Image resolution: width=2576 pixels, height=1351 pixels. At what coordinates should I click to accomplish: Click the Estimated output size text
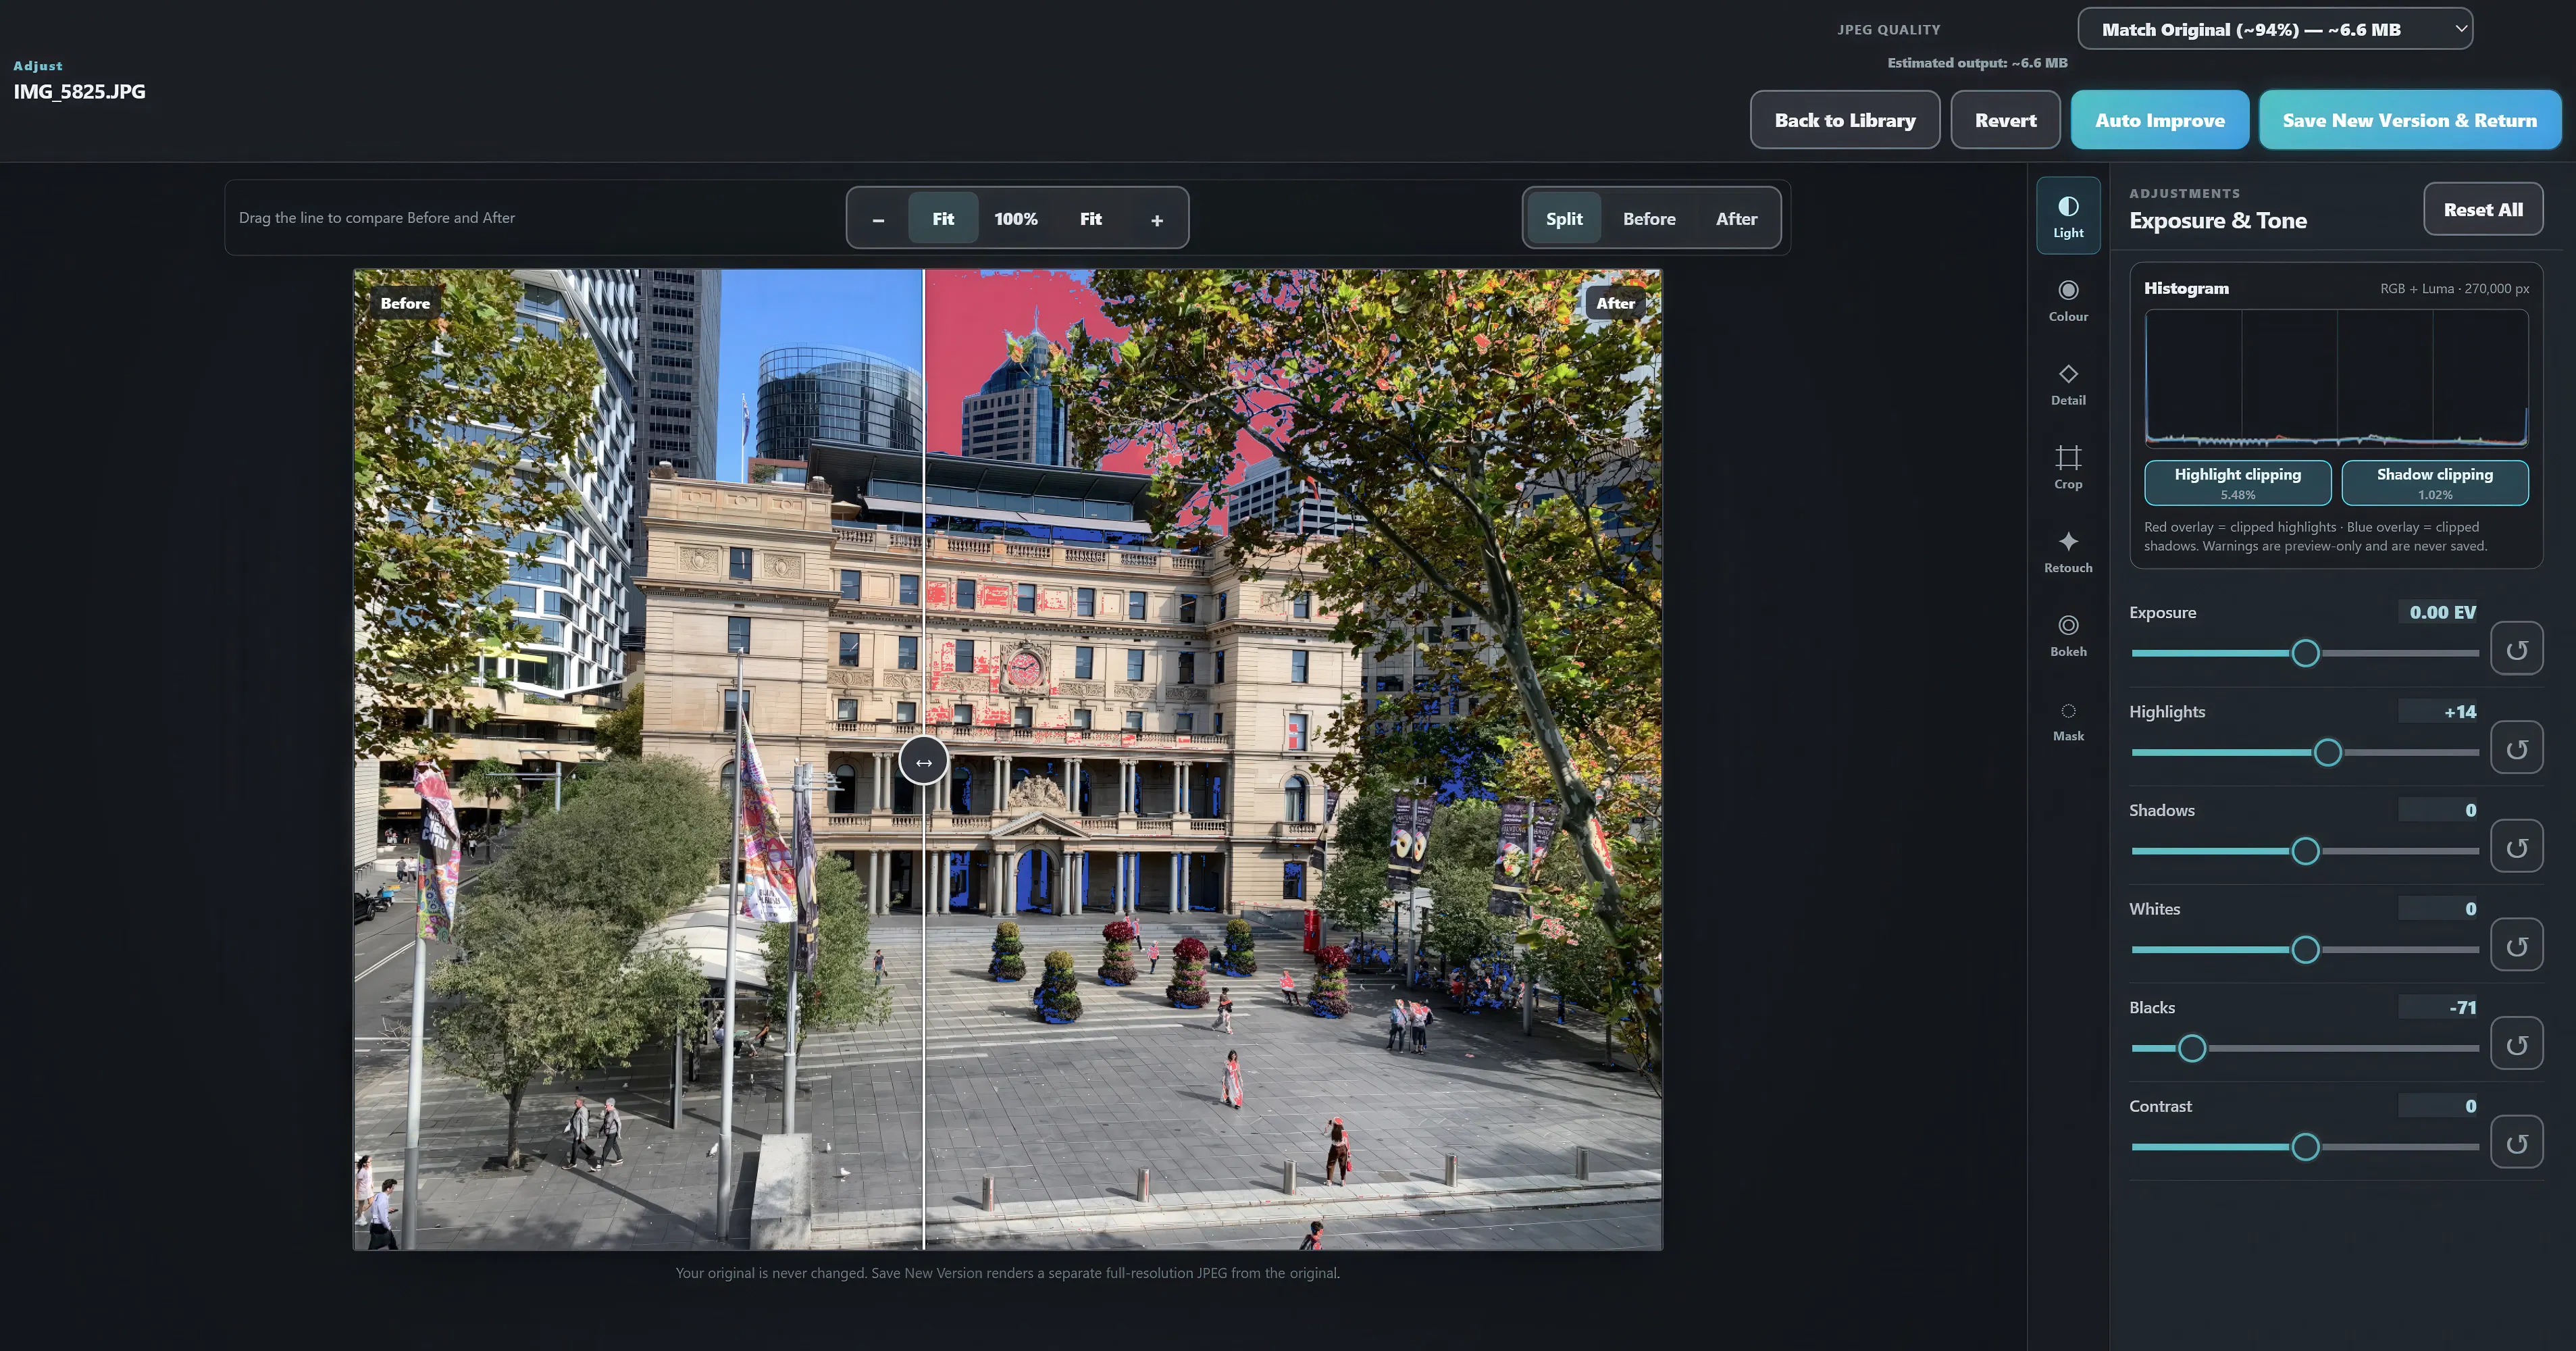point(1977,62)
